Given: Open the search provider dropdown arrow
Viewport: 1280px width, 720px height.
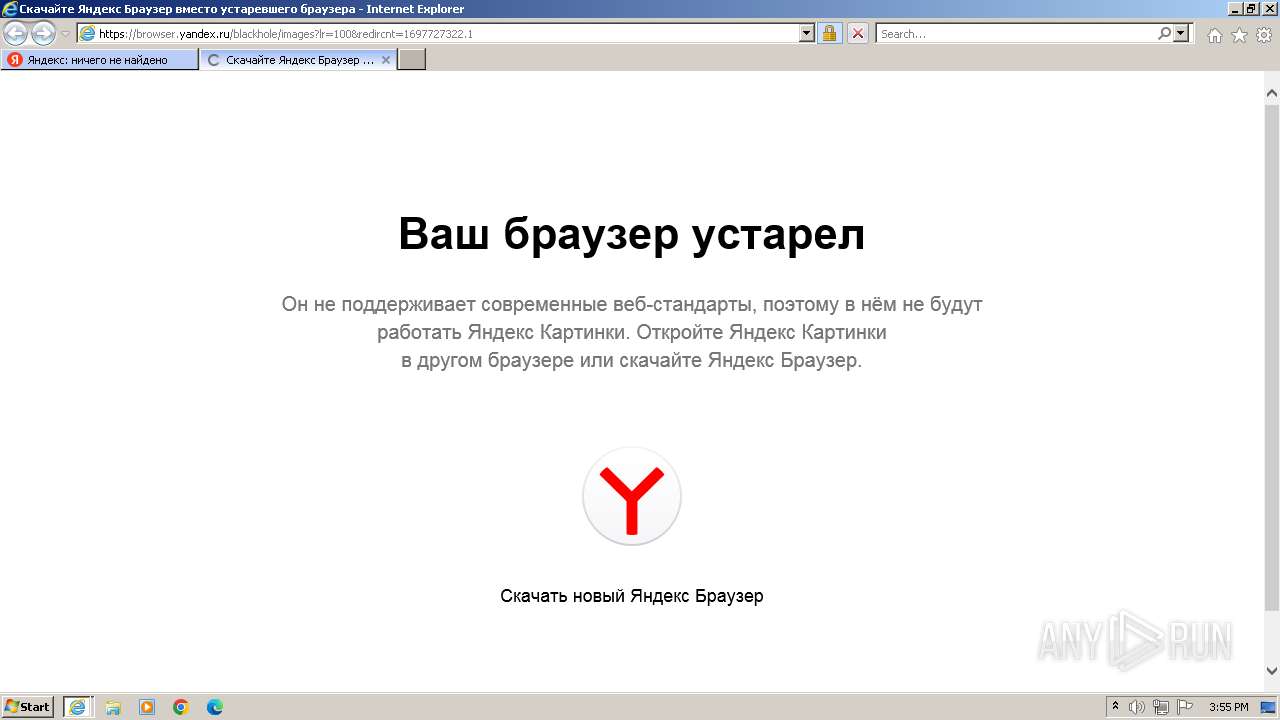Looking at the screenshot, I should click(1181, 33).
